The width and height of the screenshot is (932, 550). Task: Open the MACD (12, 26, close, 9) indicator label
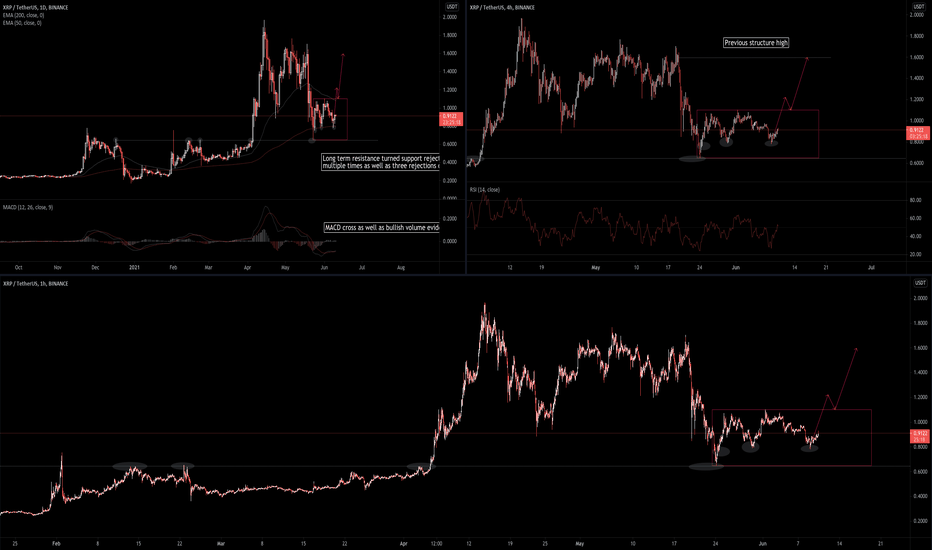click(28, 208)
